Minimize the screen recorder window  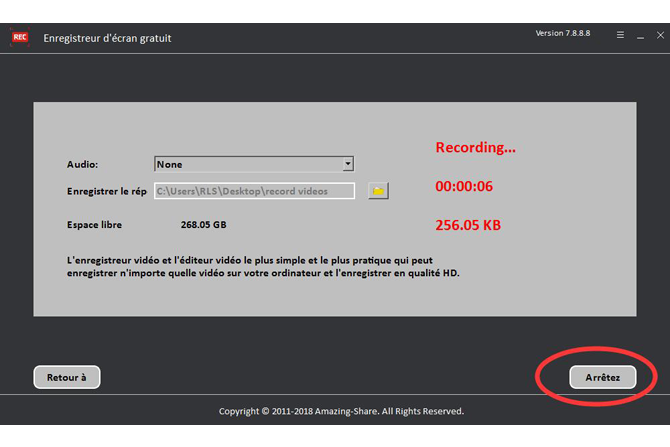[640, 36]
